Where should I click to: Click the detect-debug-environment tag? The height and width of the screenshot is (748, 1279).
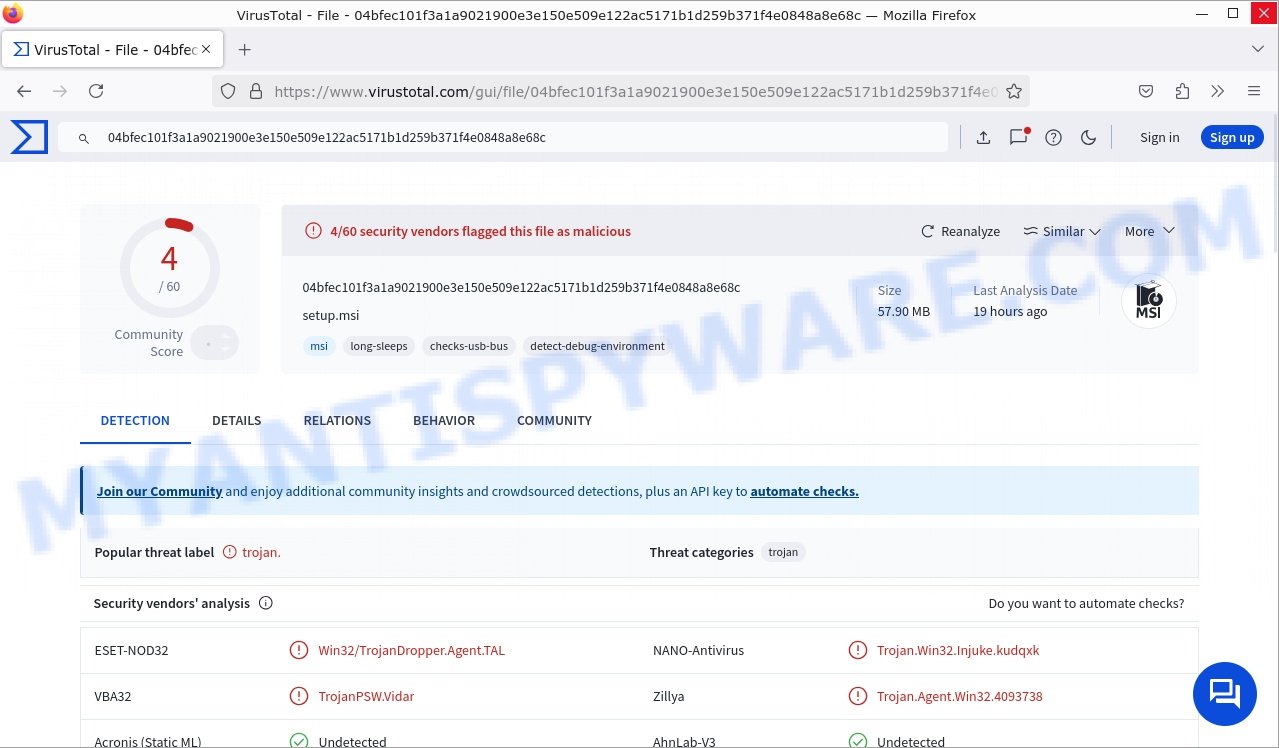(x=597, y=346)
